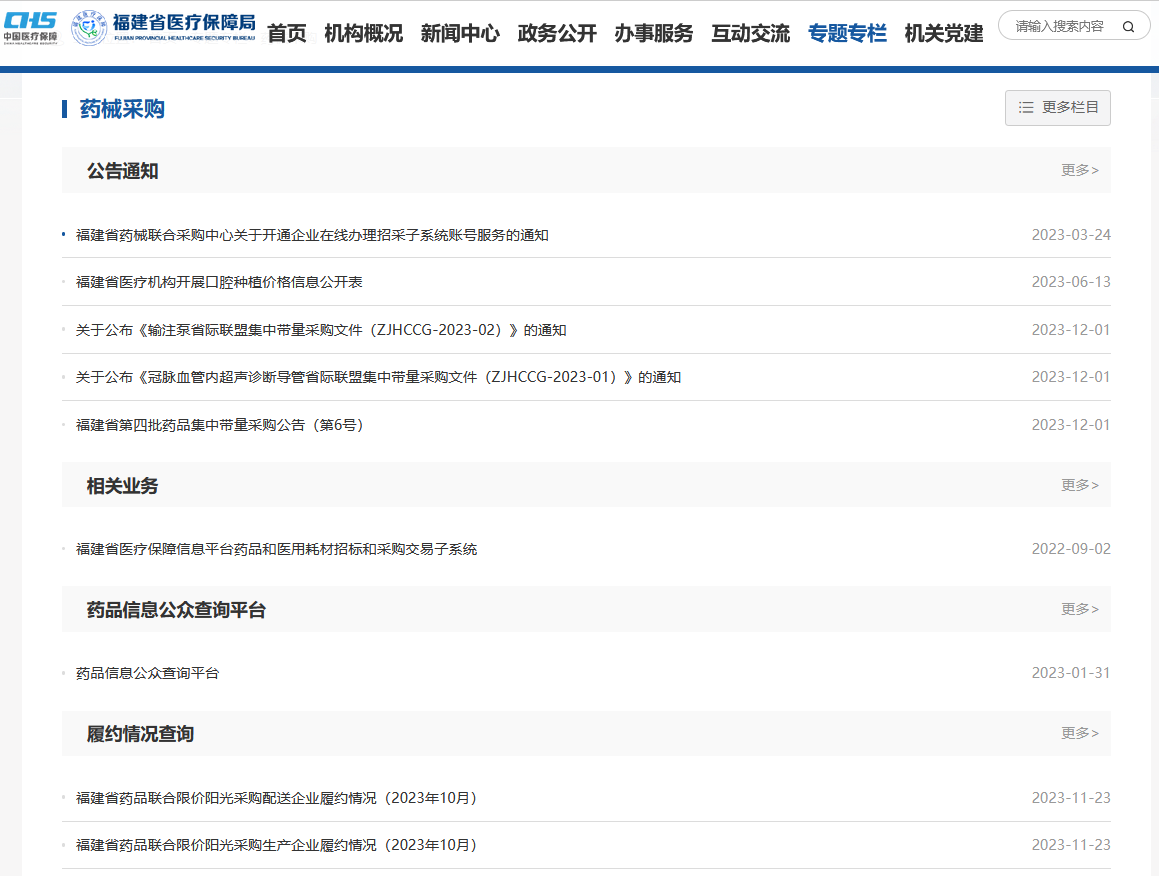
Task: Click the search magnifier icon
Action: tap(1128, 27)
